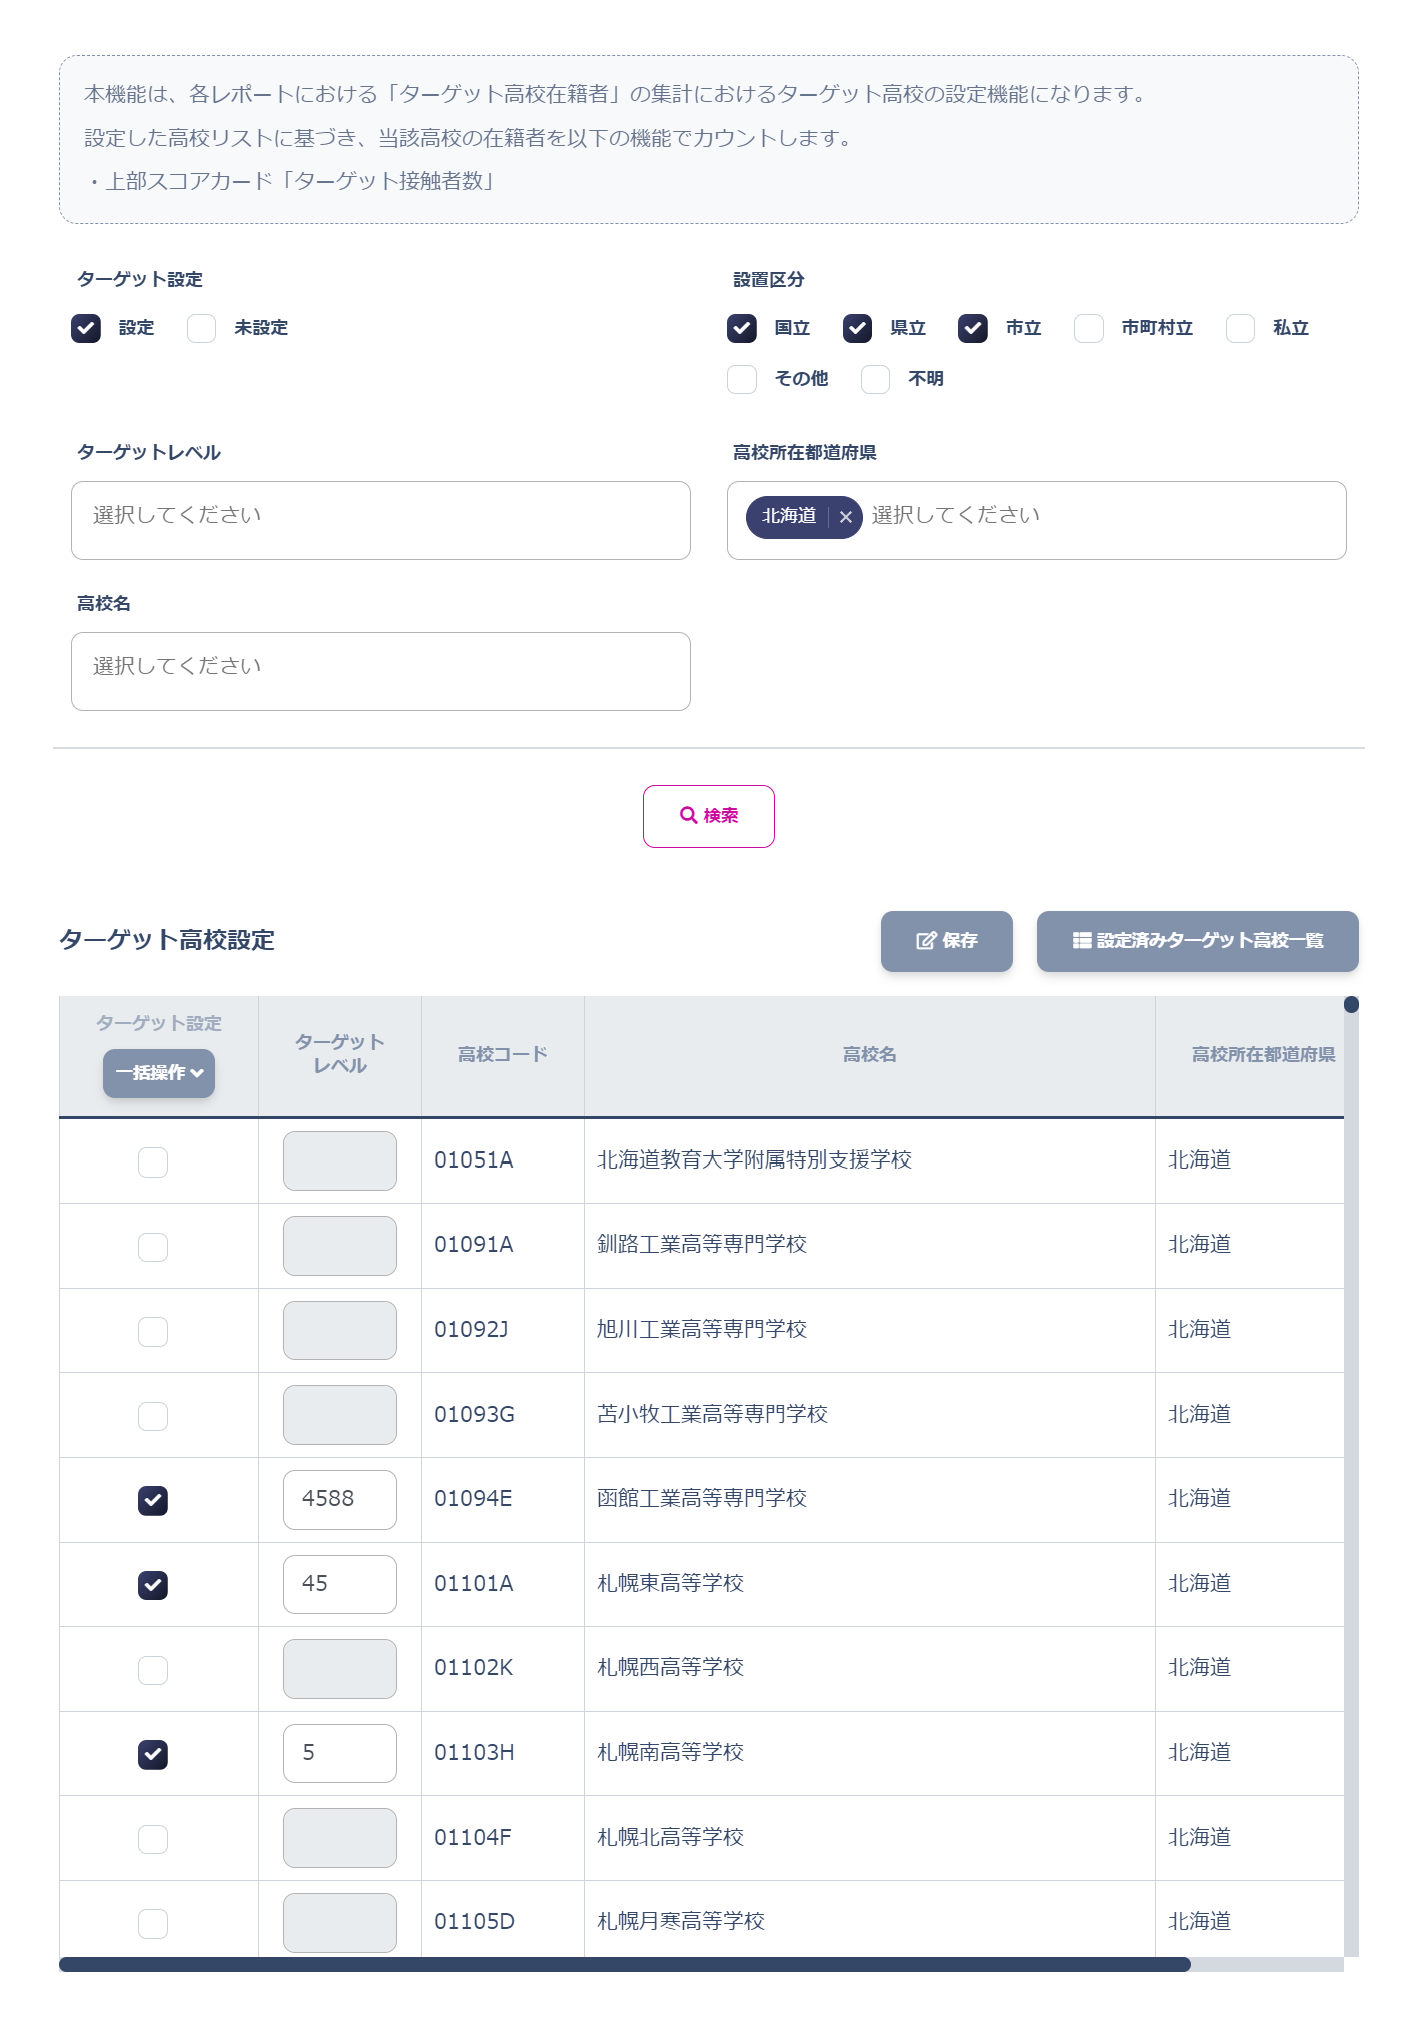Click the table's horizontal scrollbar thumb
This screenshot has width=1419, height=2023.
click(625, 1964)
